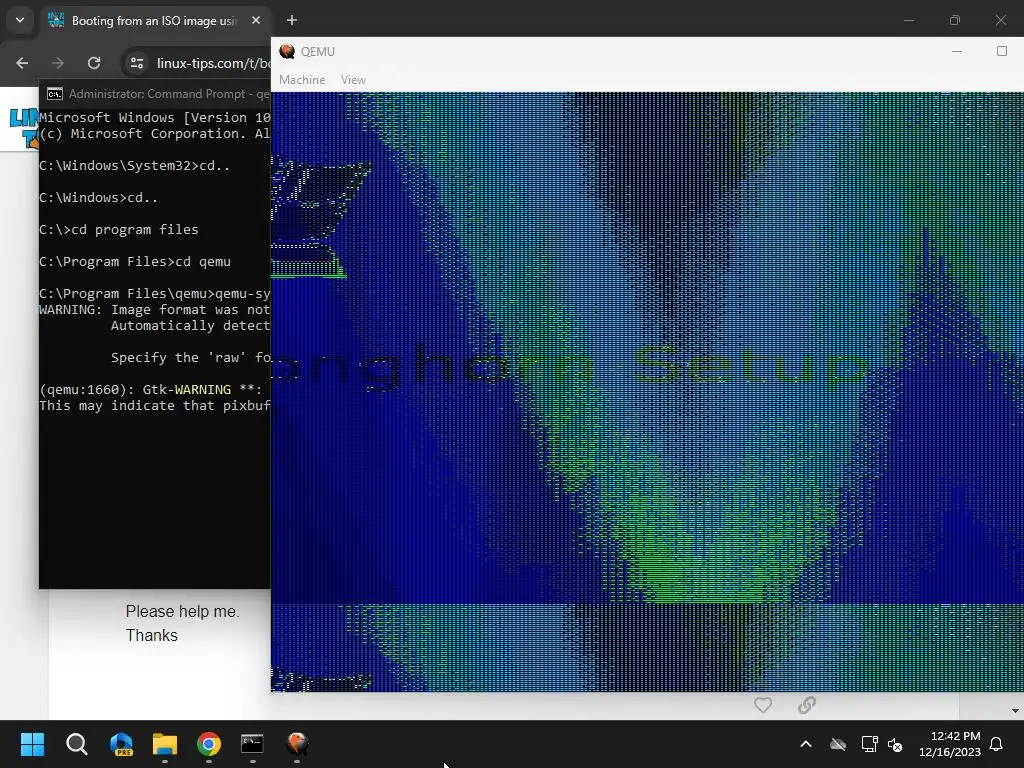Close the 'Booting from an ISO image' tab
Screen dimensions: 1024x768
256,20
